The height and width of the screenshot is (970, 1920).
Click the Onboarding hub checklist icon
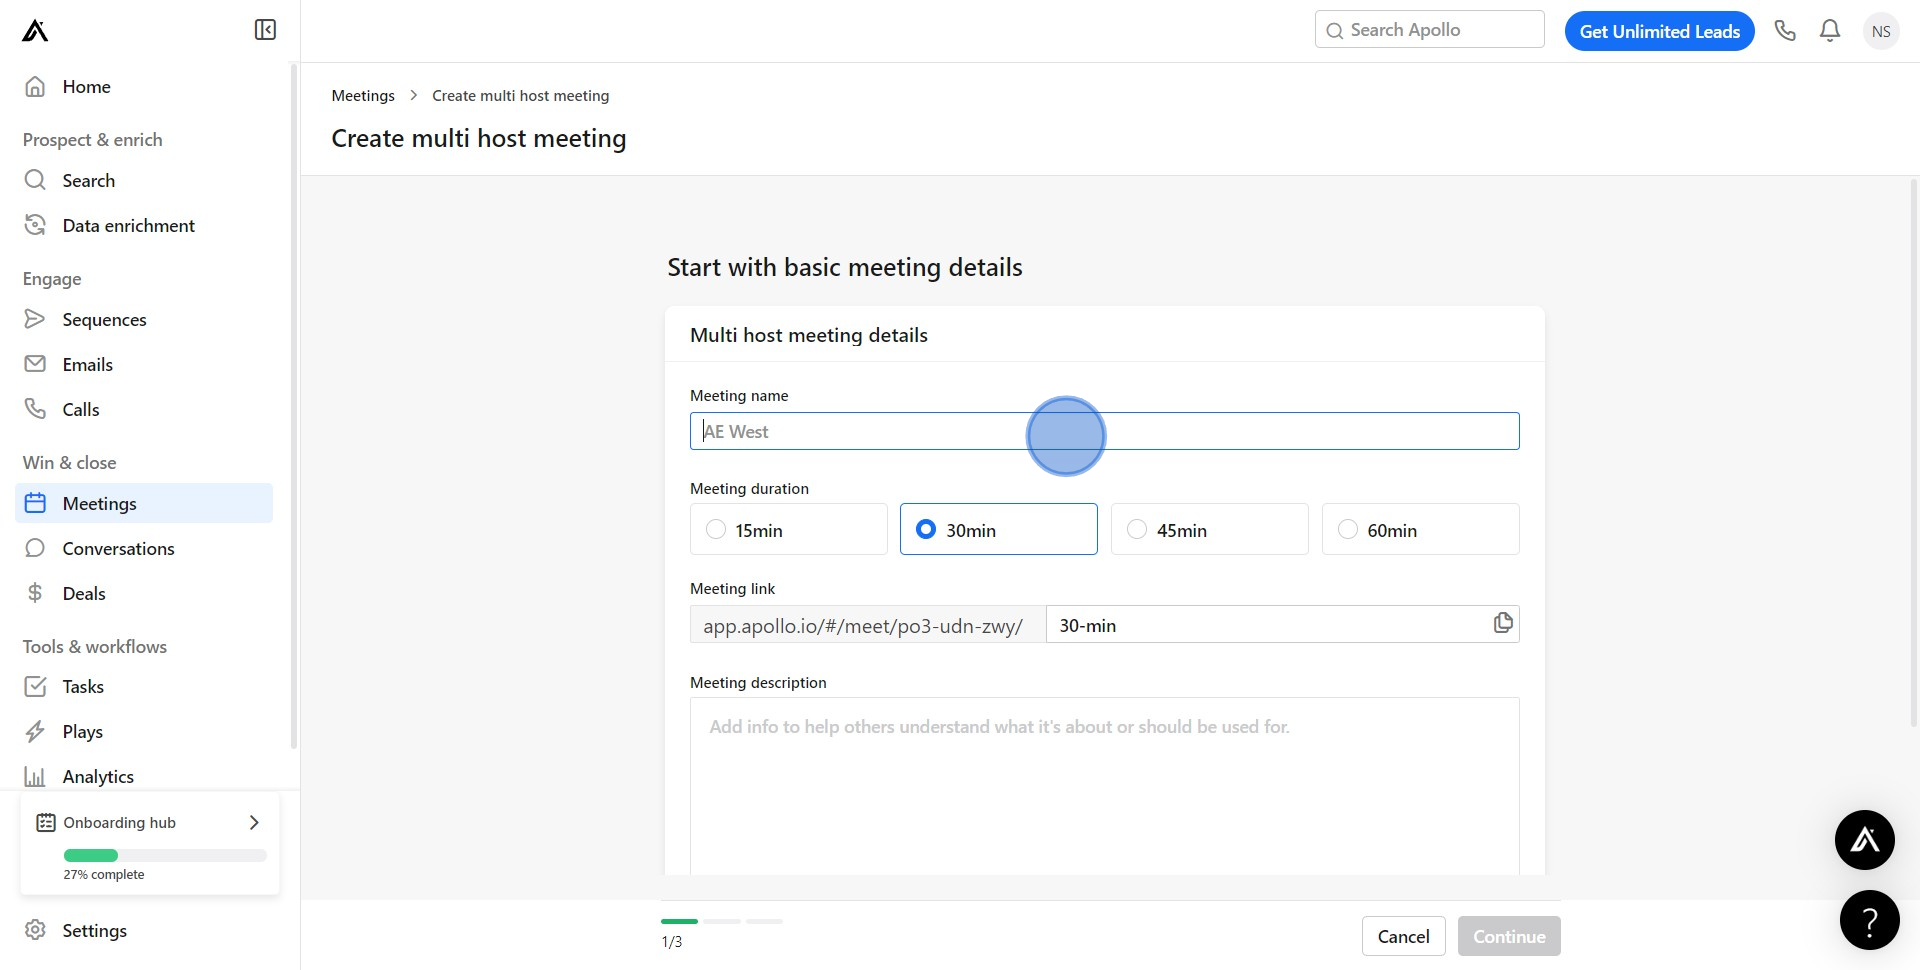coord(46,822)
